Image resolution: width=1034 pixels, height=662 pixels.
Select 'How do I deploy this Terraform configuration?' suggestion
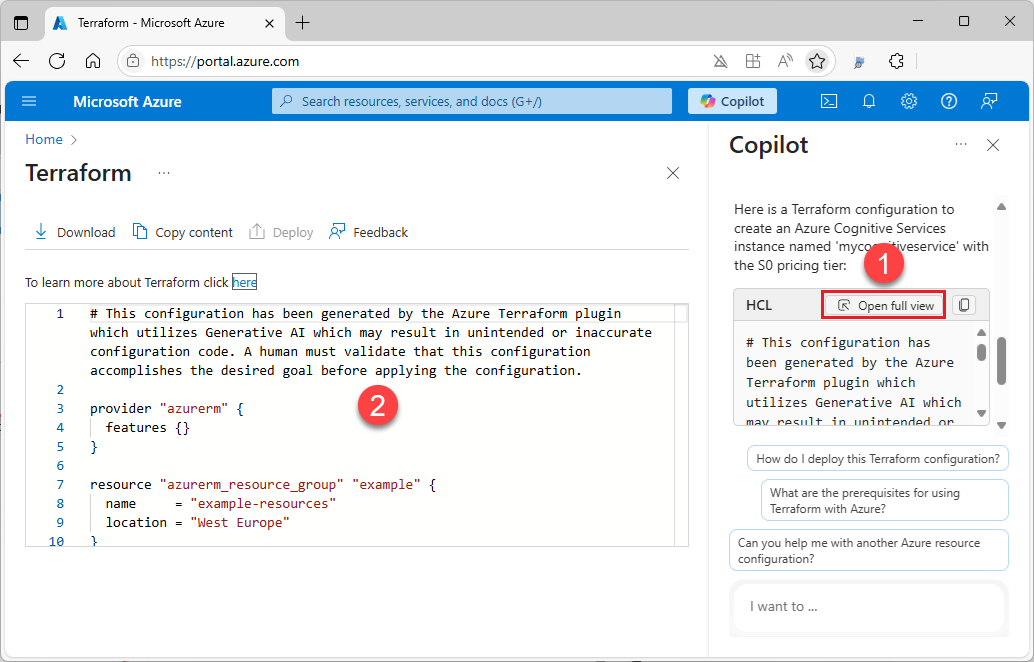[877, 459]
